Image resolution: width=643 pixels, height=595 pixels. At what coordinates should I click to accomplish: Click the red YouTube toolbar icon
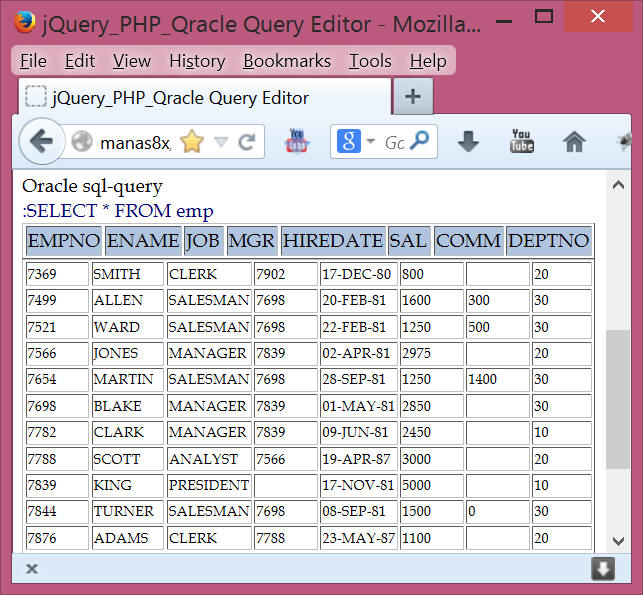click(298, 142)
